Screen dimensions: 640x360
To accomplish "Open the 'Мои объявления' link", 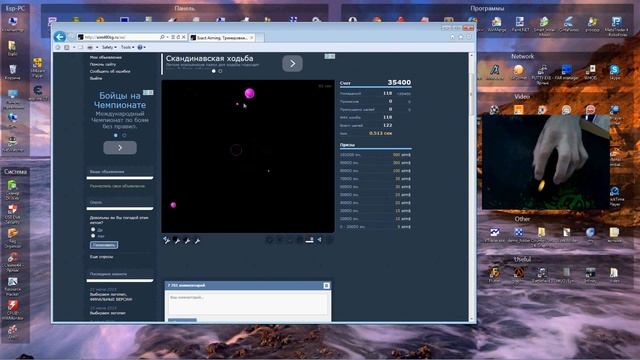I will pos(105,58).
